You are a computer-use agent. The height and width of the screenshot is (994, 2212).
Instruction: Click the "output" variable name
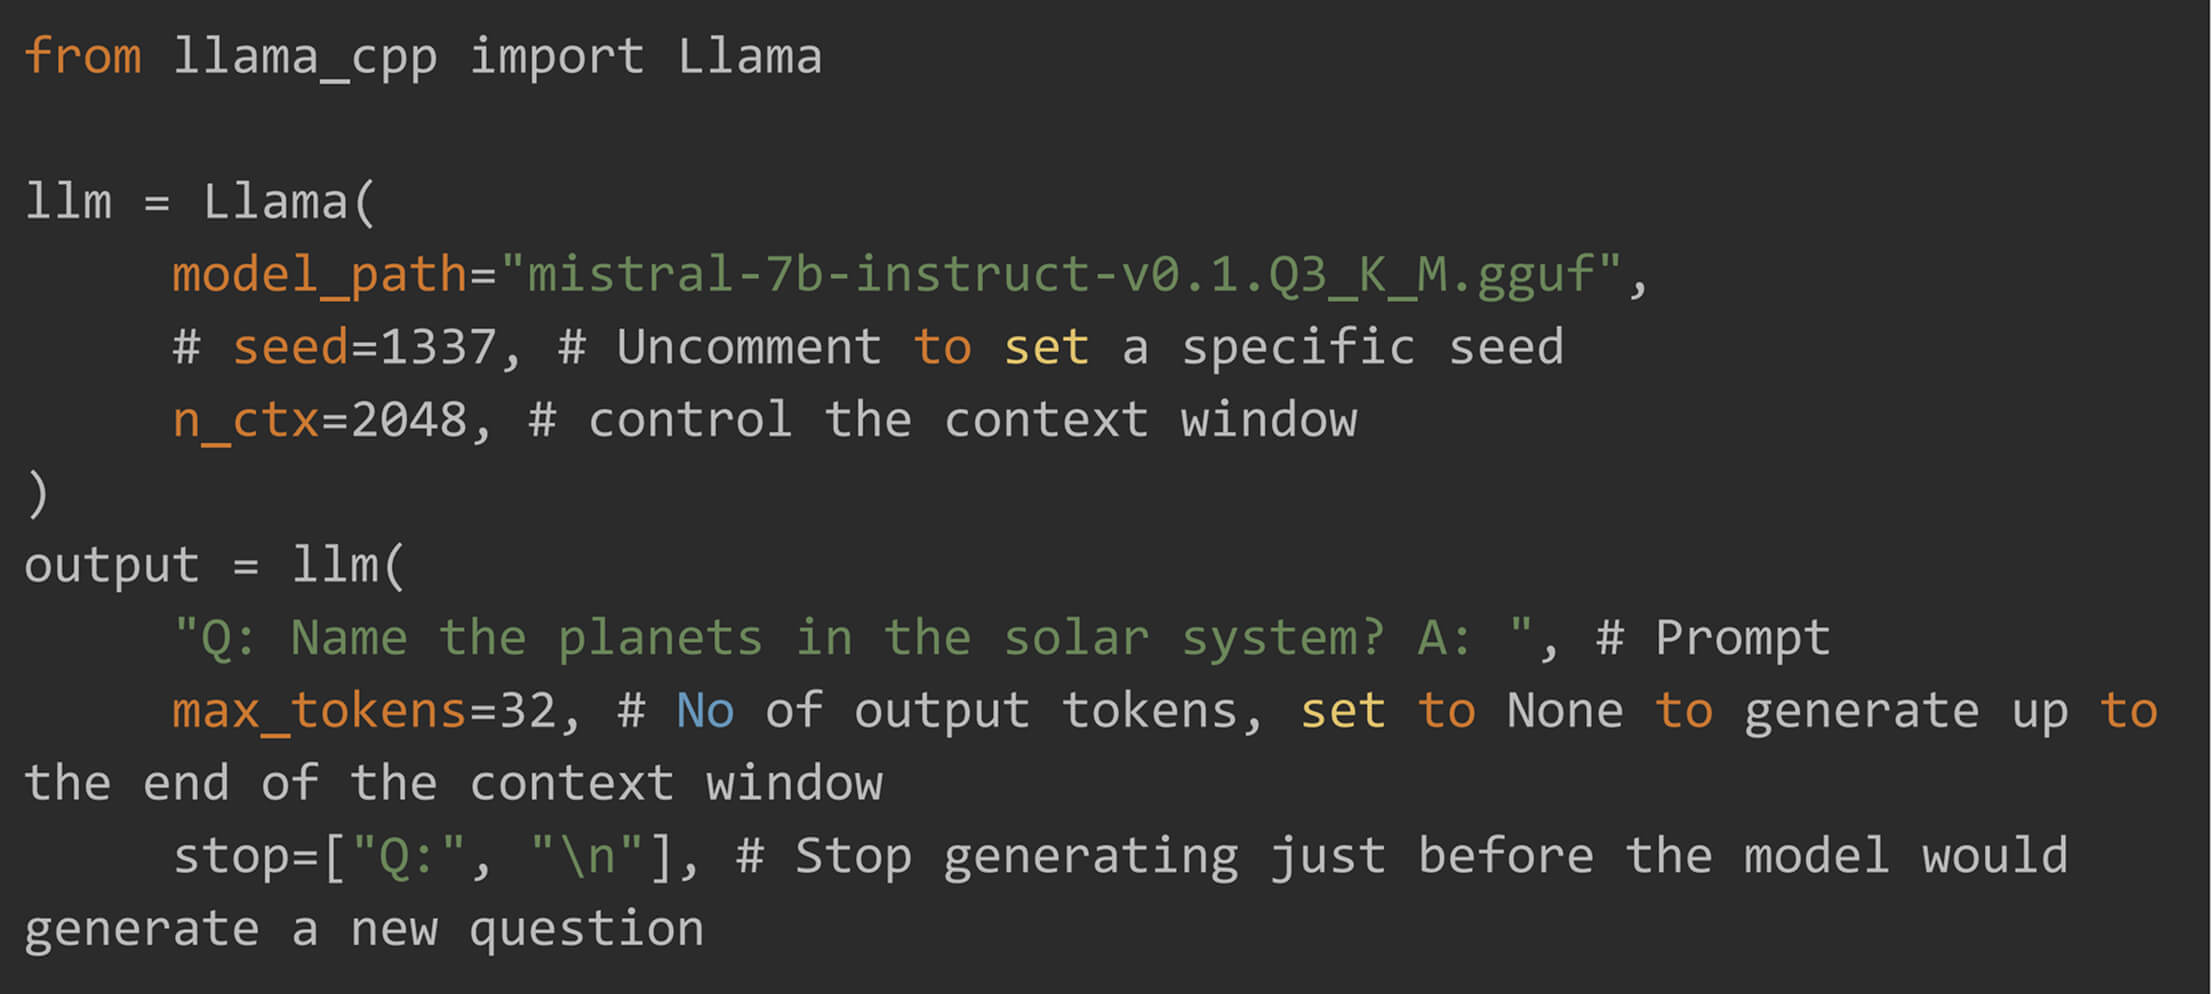point(111,566)
